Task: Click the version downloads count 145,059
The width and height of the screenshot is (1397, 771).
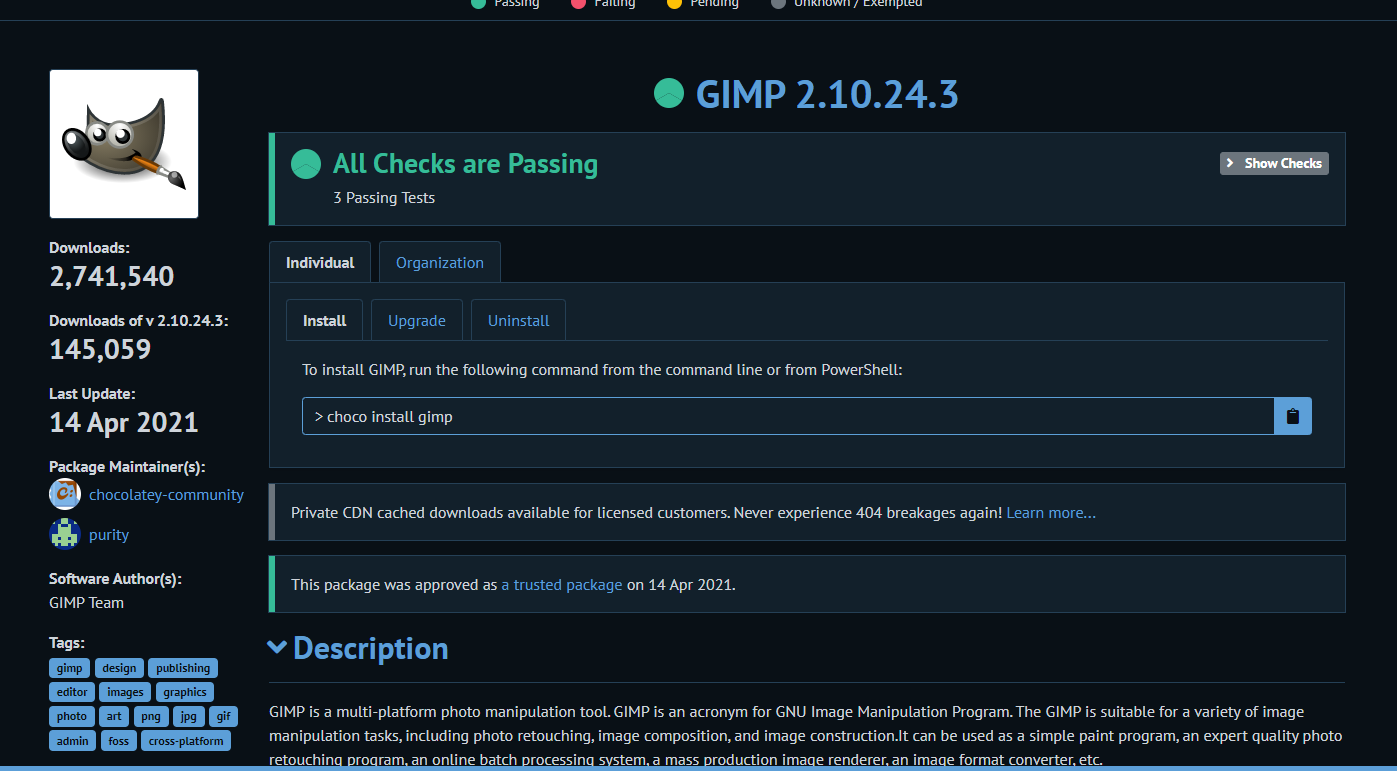Action: click(x=100, y=349)
